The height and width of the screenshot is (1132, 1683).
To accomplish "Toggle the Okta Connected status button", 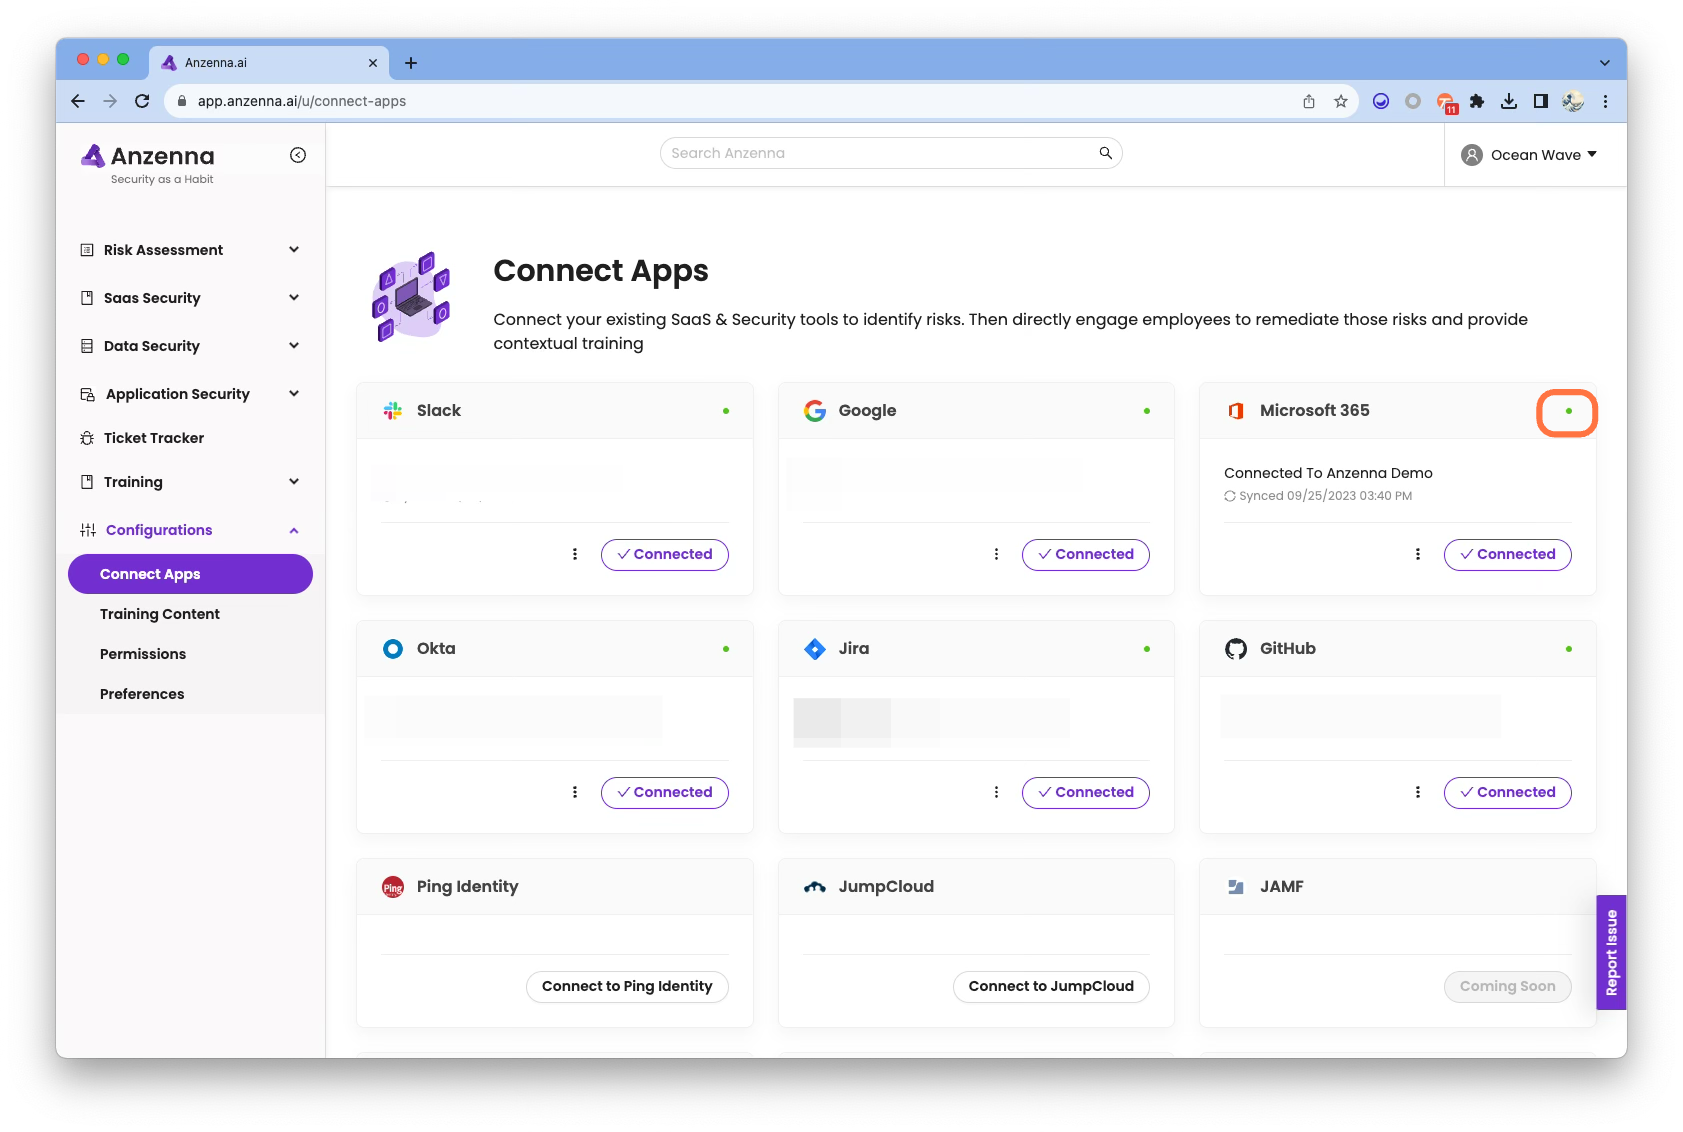I will [664, 792].
